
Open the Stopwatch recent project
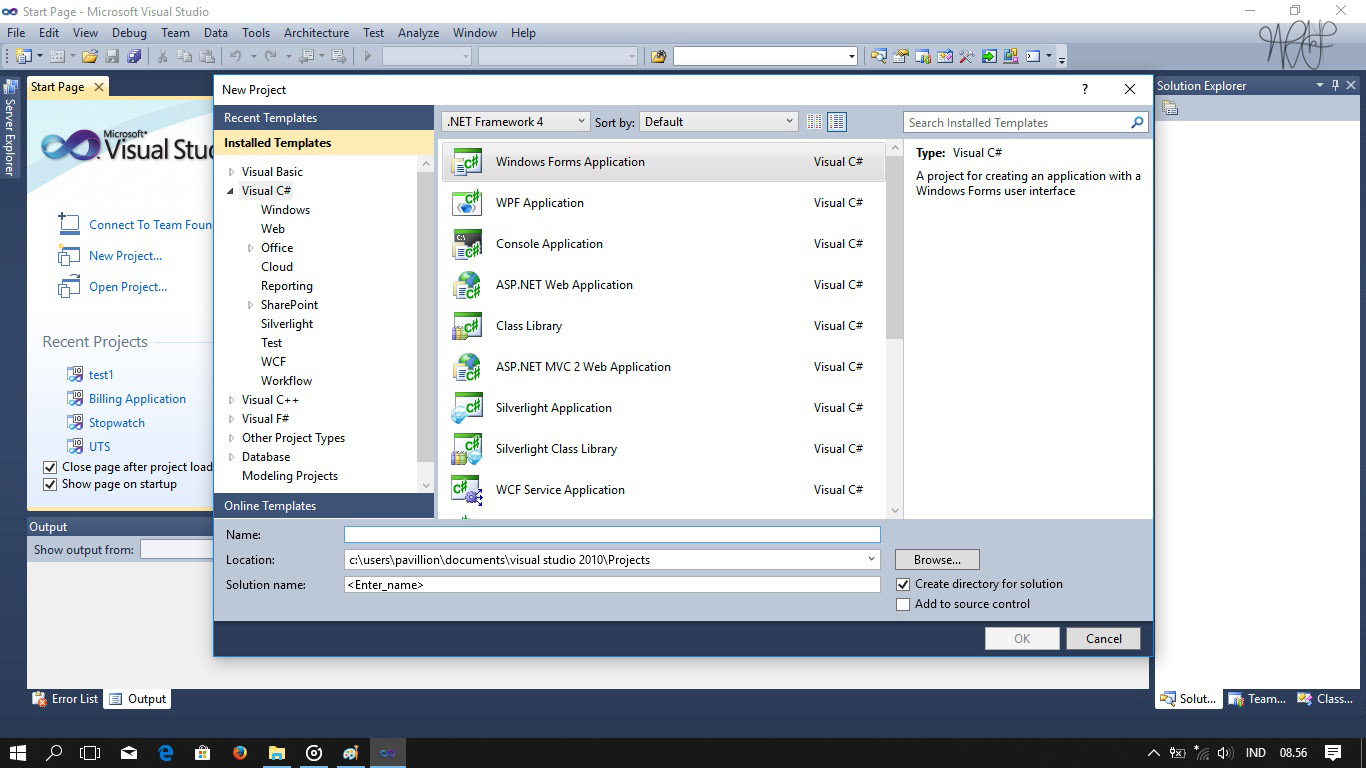[117, 423]
